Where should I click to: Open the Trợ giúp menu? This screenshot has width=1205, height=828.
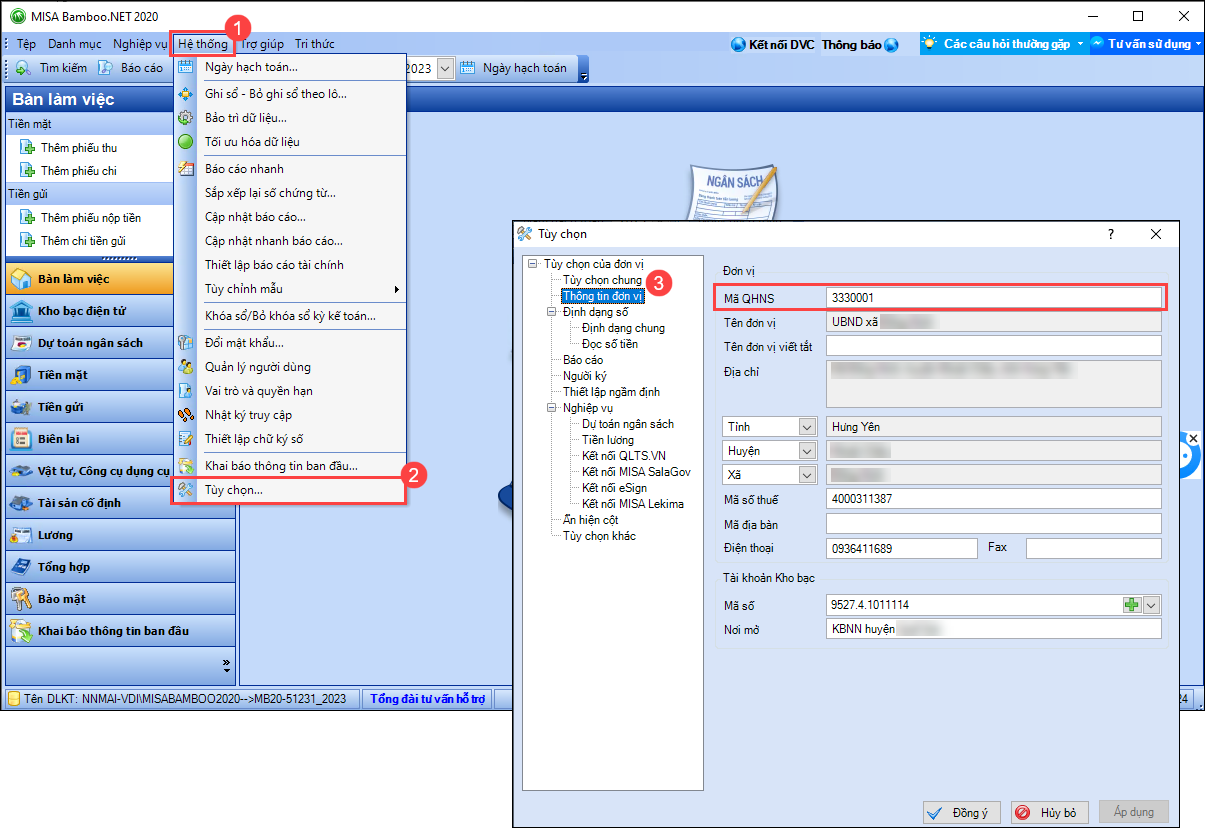coord(262,44)
